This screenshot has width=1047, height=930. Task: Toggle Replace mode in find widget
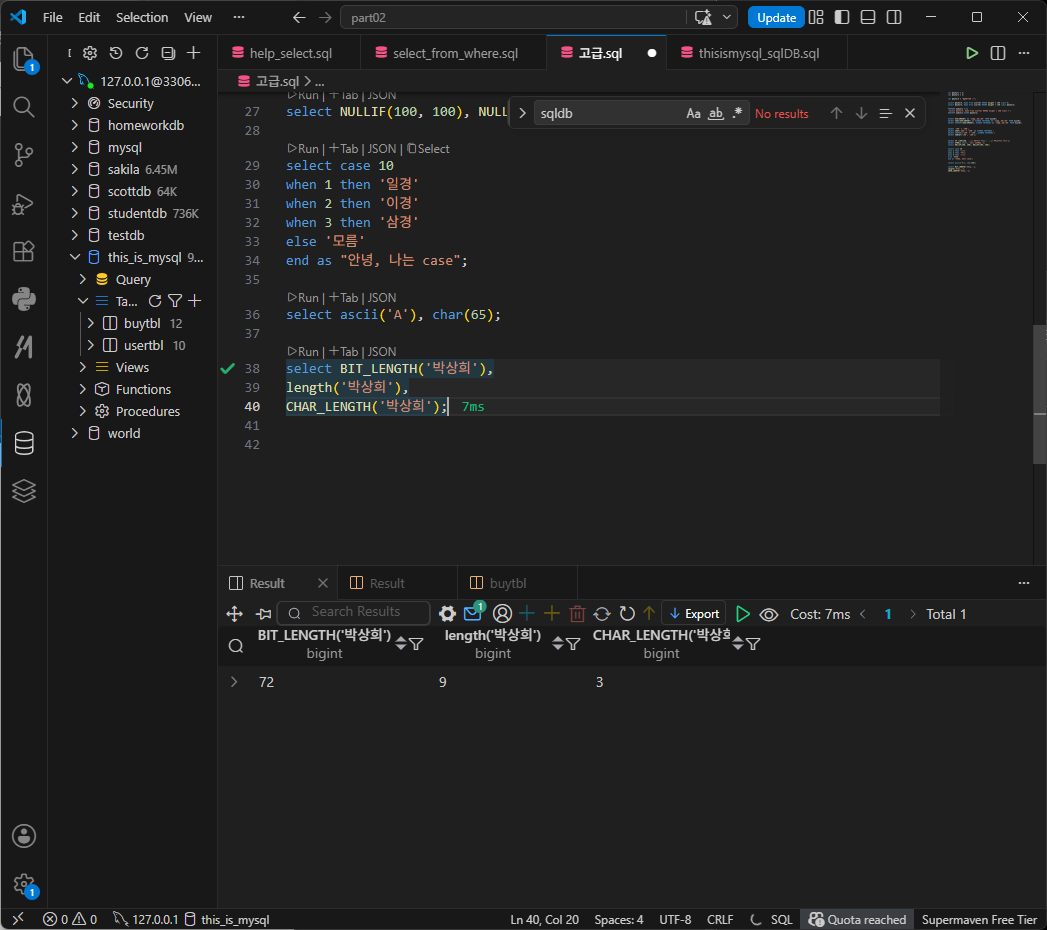coord(522,113)
